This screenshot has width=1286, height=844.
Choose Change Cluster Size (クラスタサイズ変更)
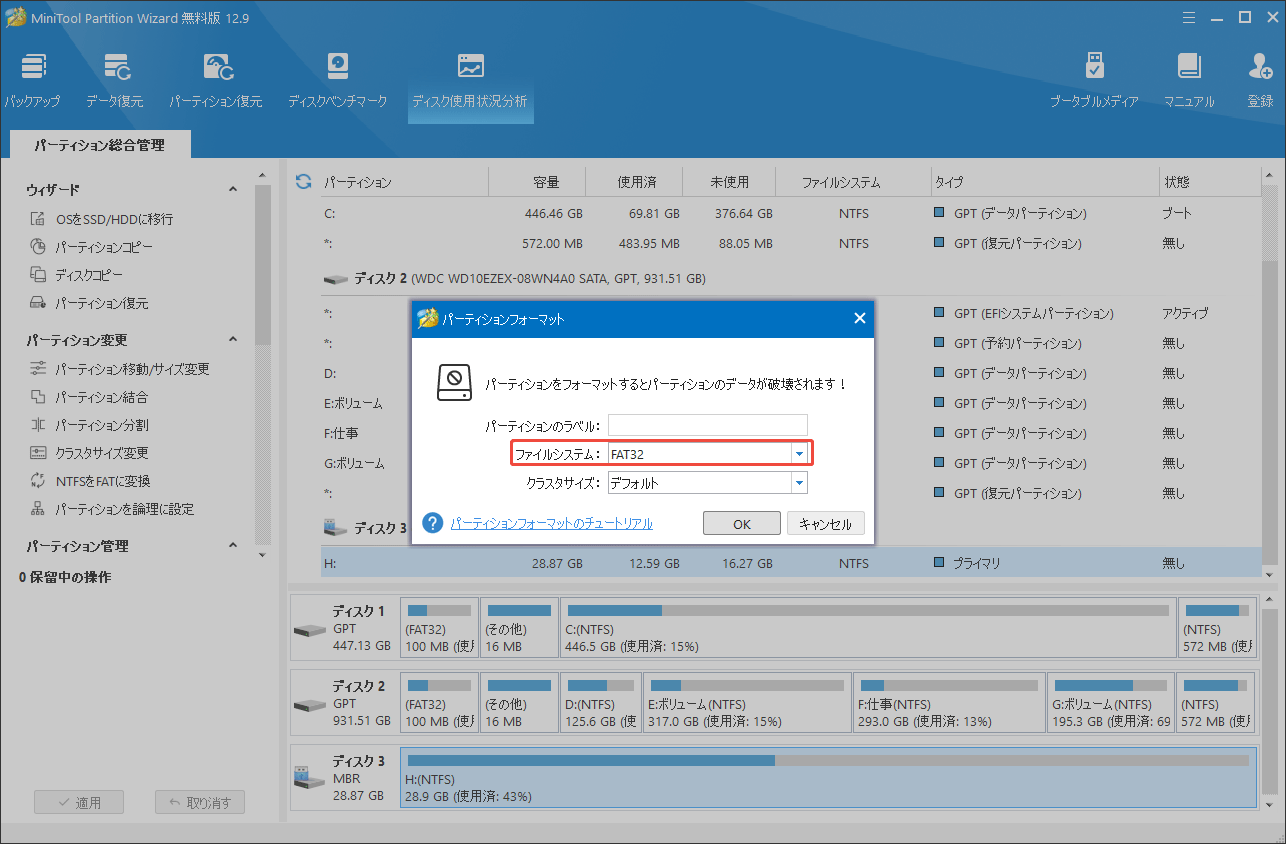click(x=88, y=453)
